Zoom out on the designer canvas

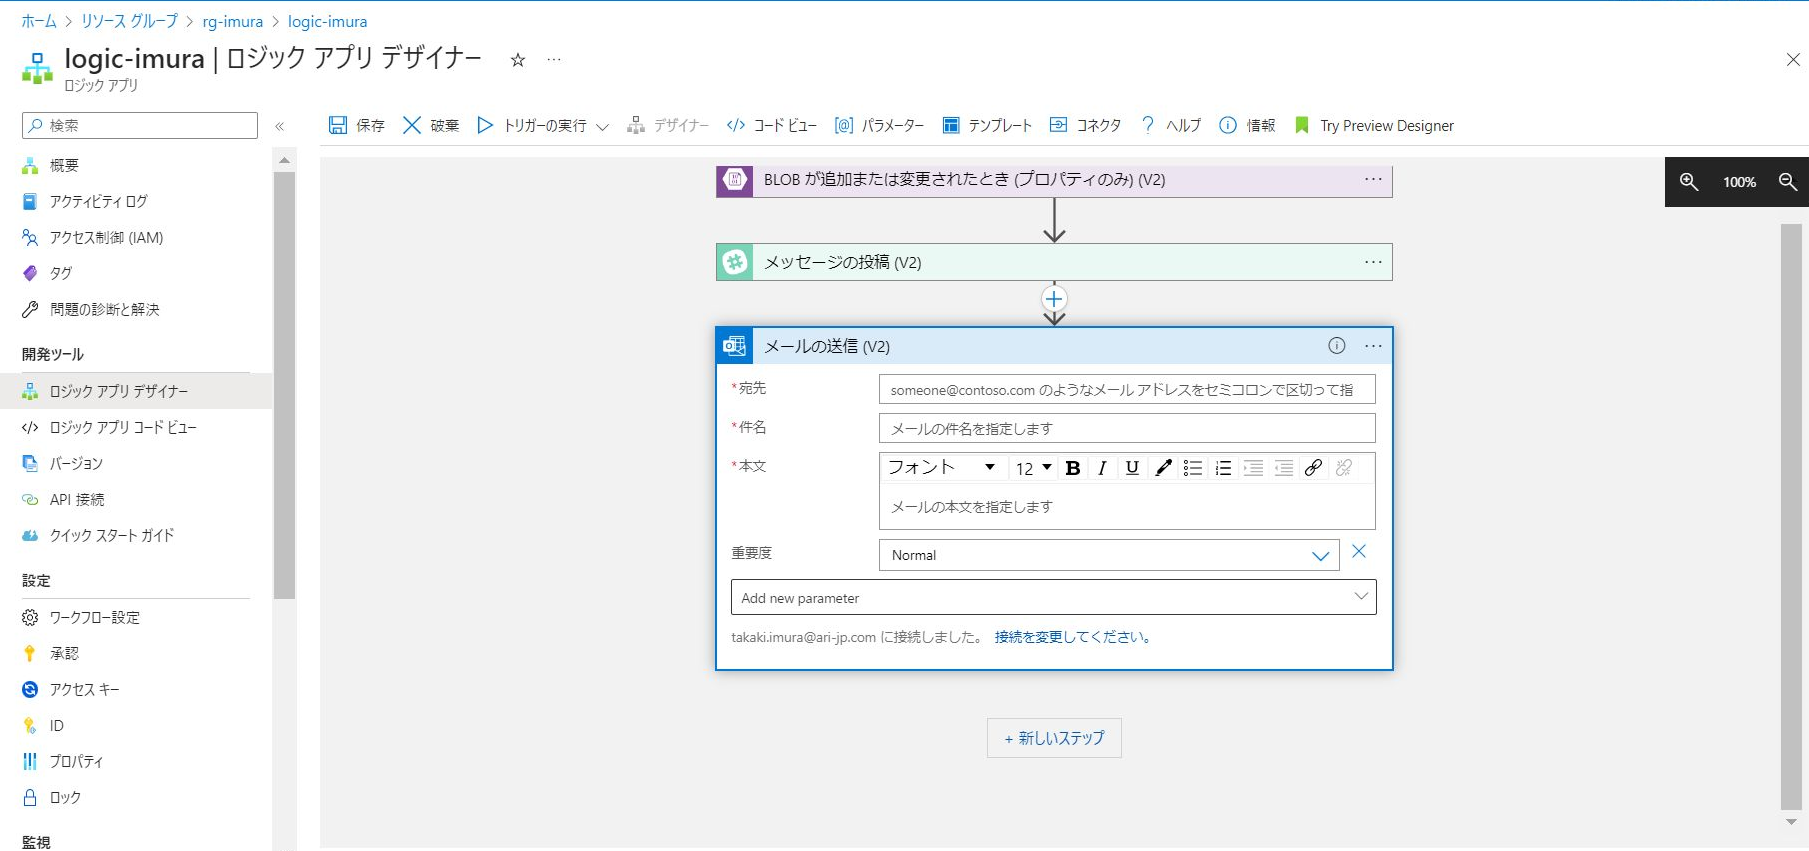tap(1788, 181)
